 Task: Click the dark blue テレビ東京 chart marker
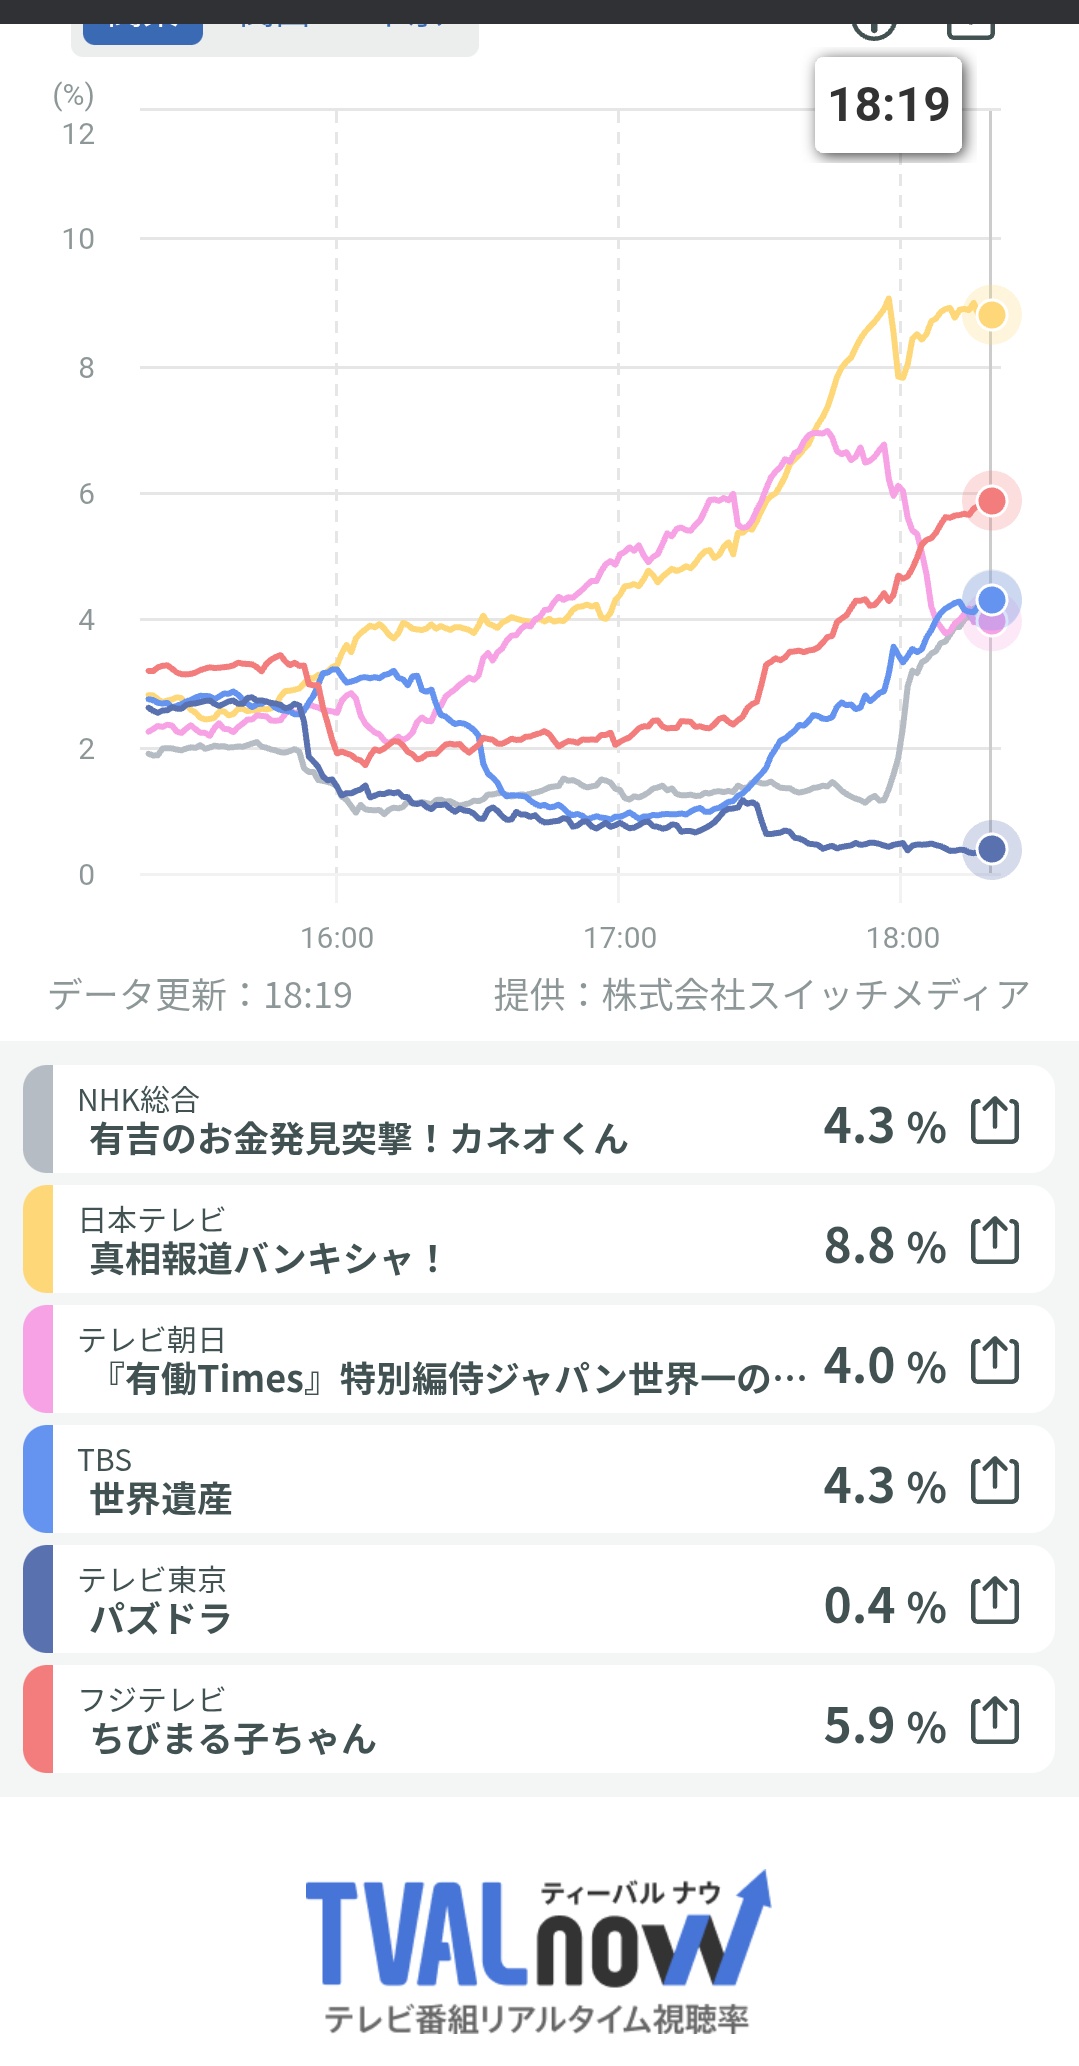coord(991,849)
